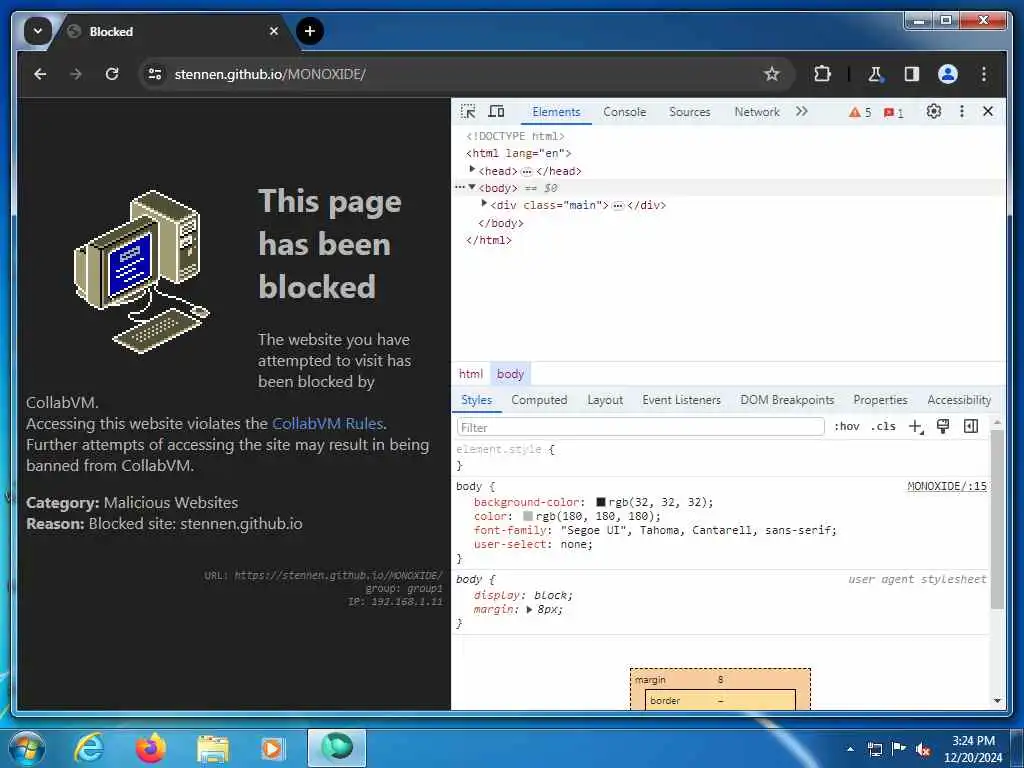The height and width of the screenshot is (768, 1024).
Task: Open the tab search dropdown arrow
Action: tap(38, 31)
